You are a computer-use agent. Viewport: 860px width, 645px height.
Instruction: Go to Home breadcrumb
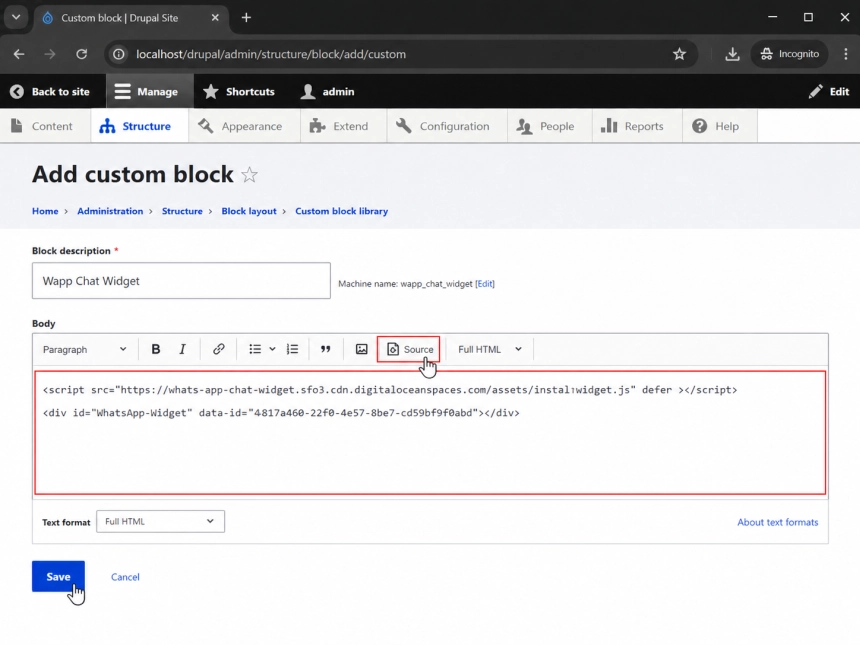pyautogui.click(x=45, y=211)
